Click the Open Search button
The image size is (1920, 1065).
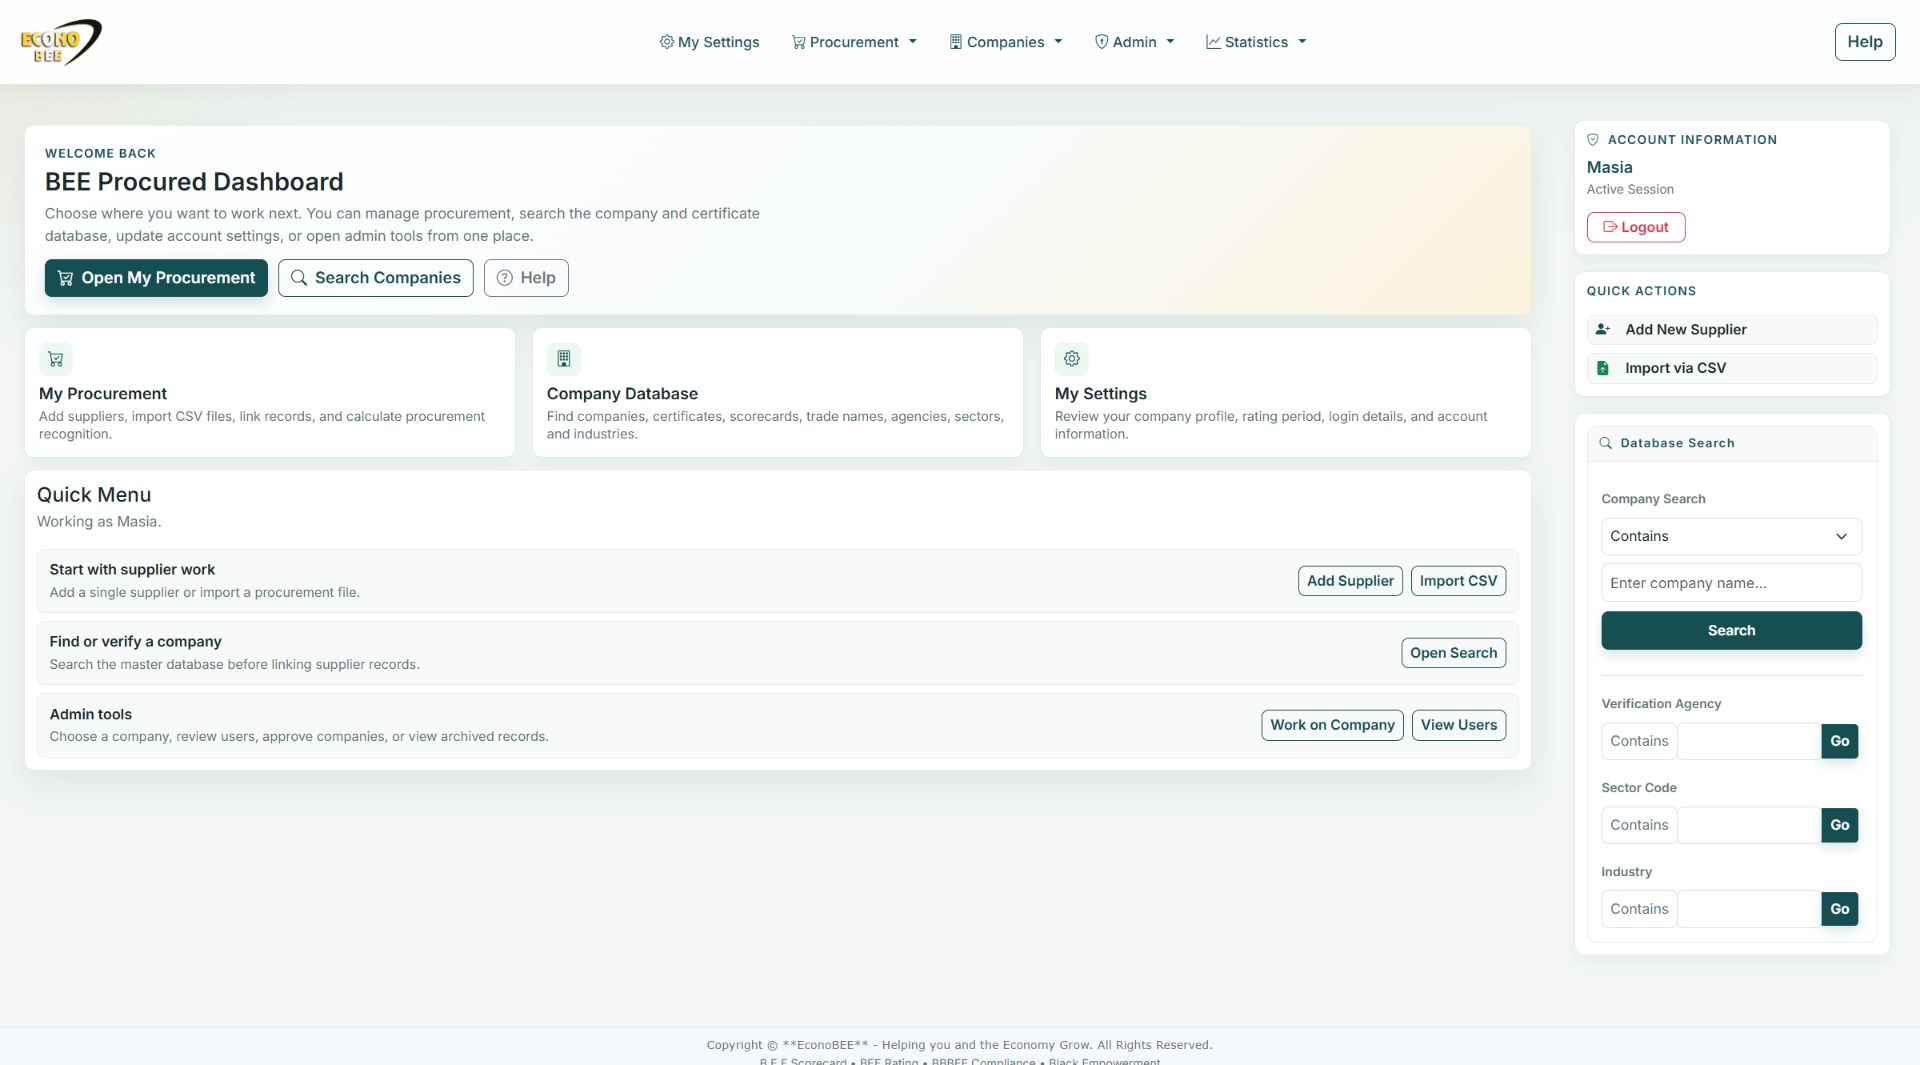pos(1453,653)
